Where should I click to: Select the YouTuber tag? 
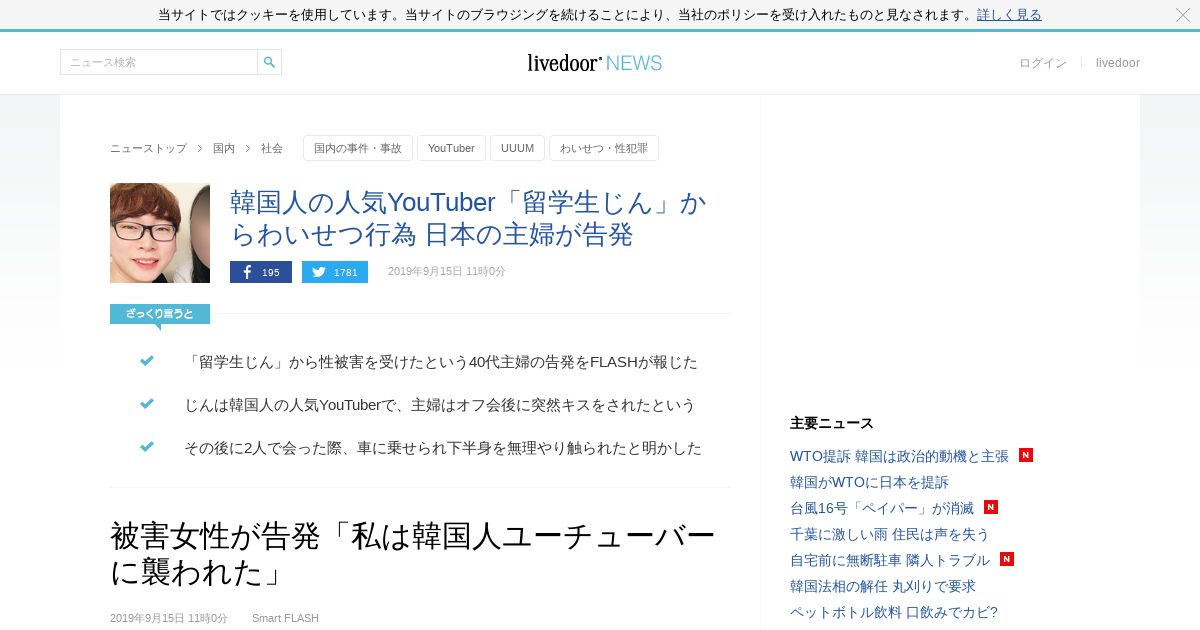click(x=451, y=148)
